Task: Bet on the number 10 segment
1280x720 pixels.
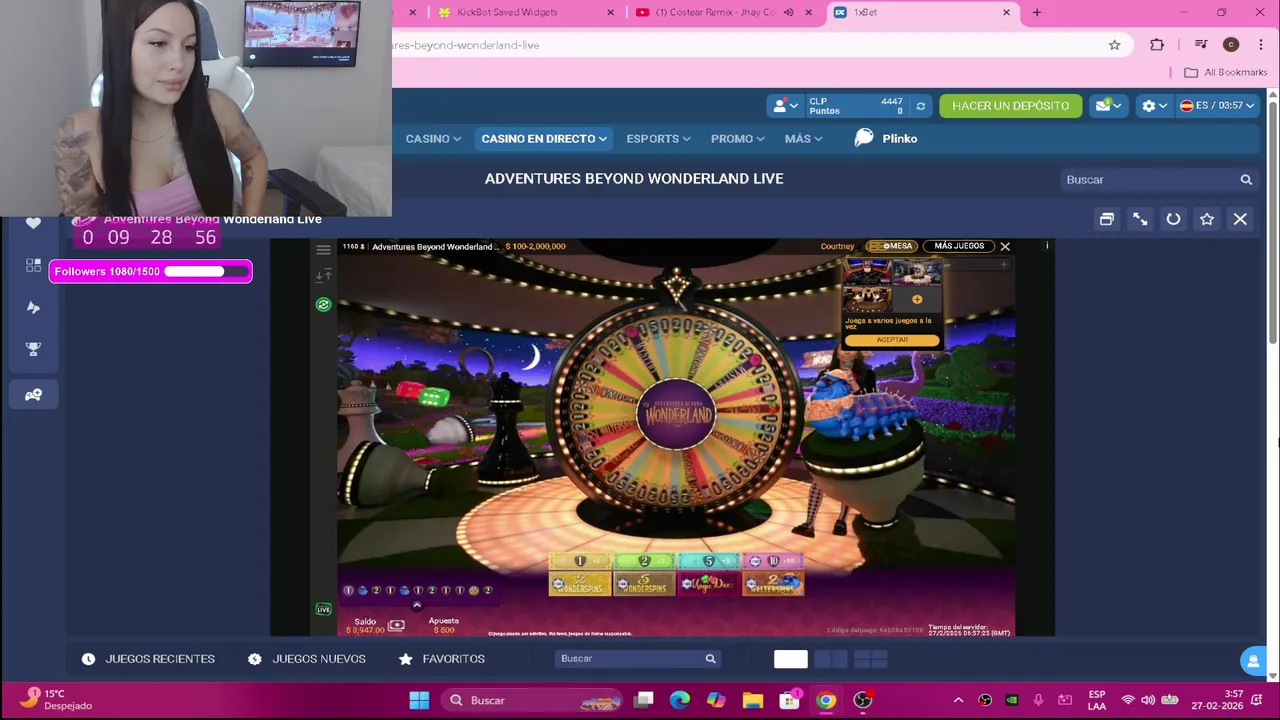Action: pos(773,561)
